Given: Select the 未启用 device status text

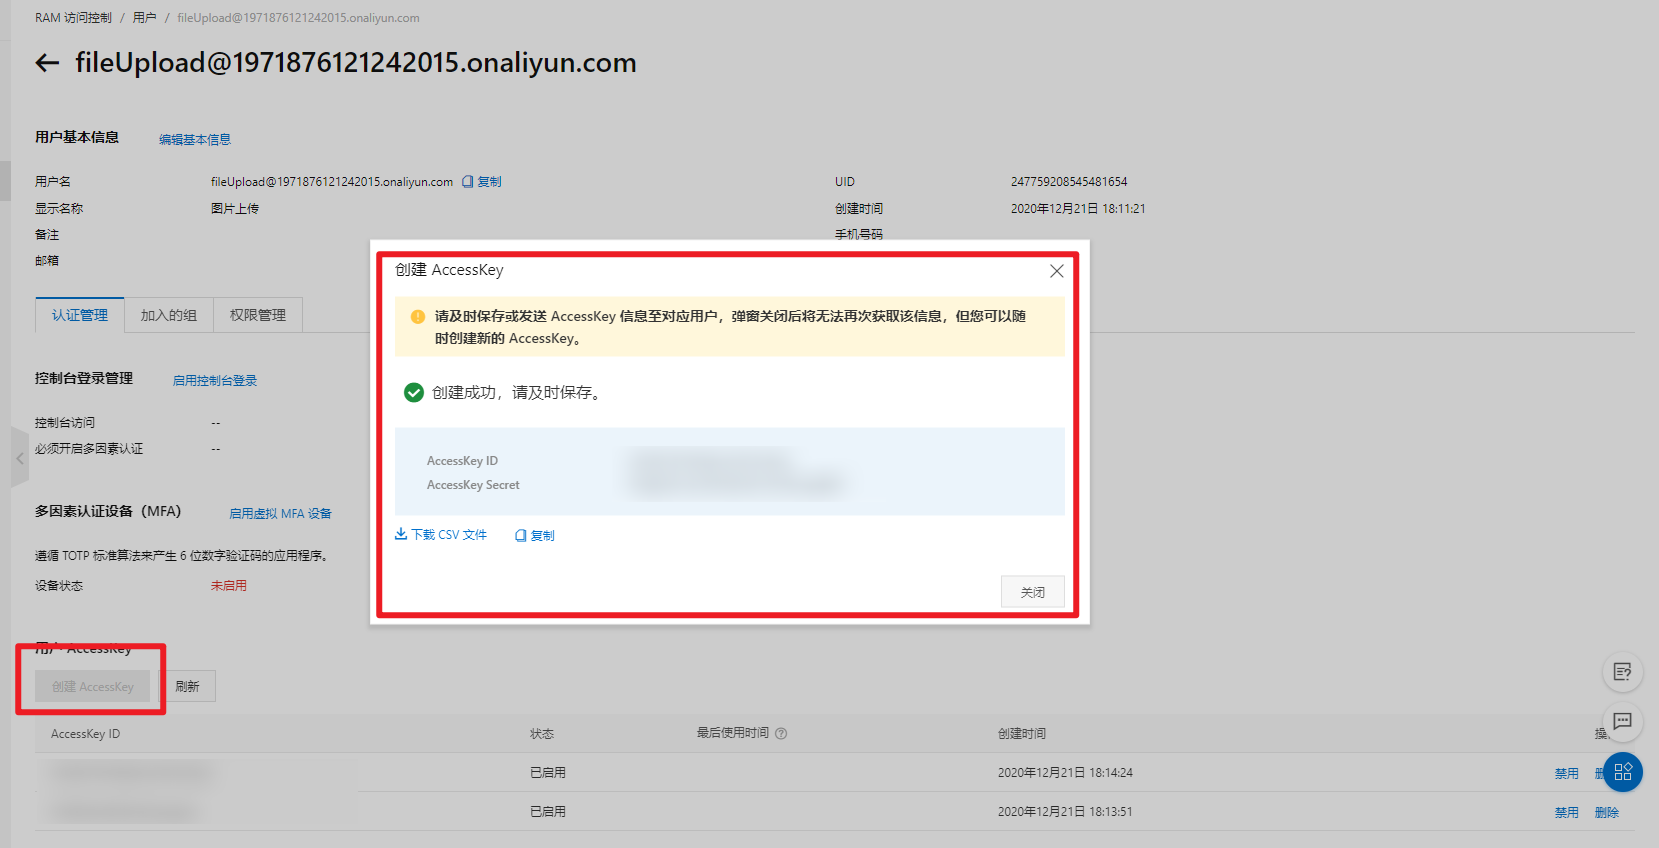Looking at the screenshot, I should tap(228, 586).
